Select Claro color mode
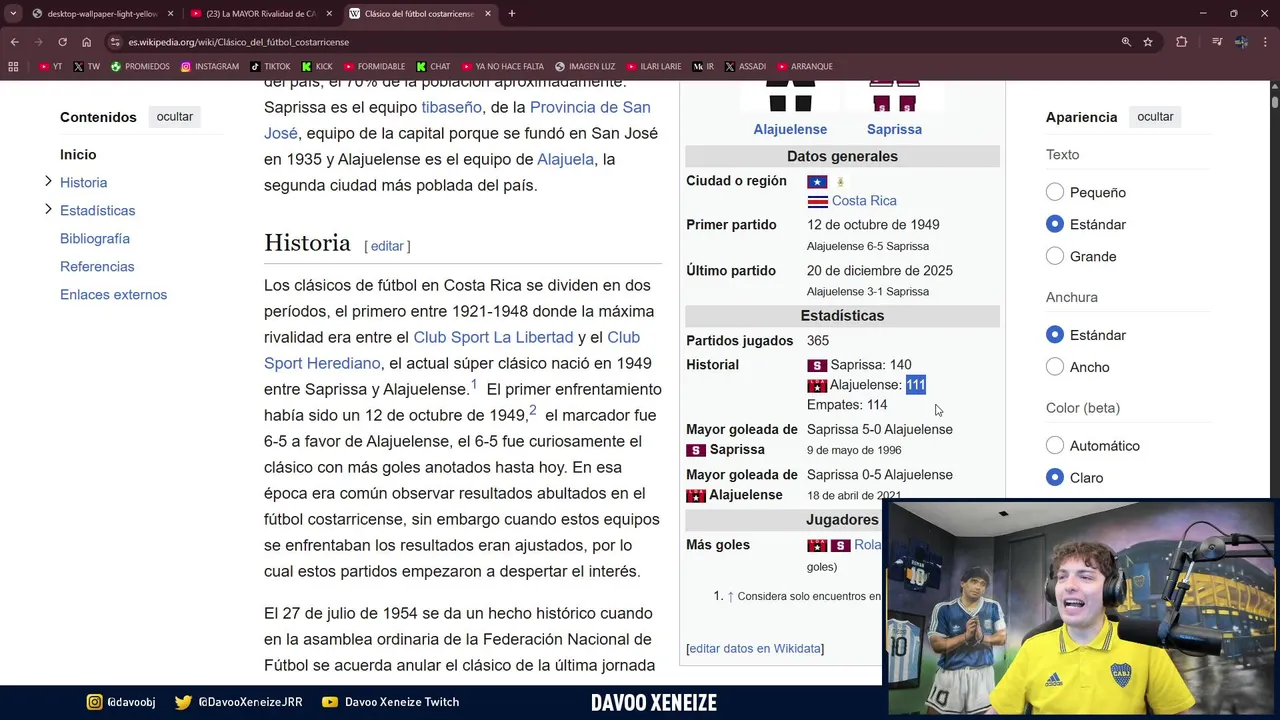The width and height of the screenshot is (1280, 720). [x=1055, y=478]
